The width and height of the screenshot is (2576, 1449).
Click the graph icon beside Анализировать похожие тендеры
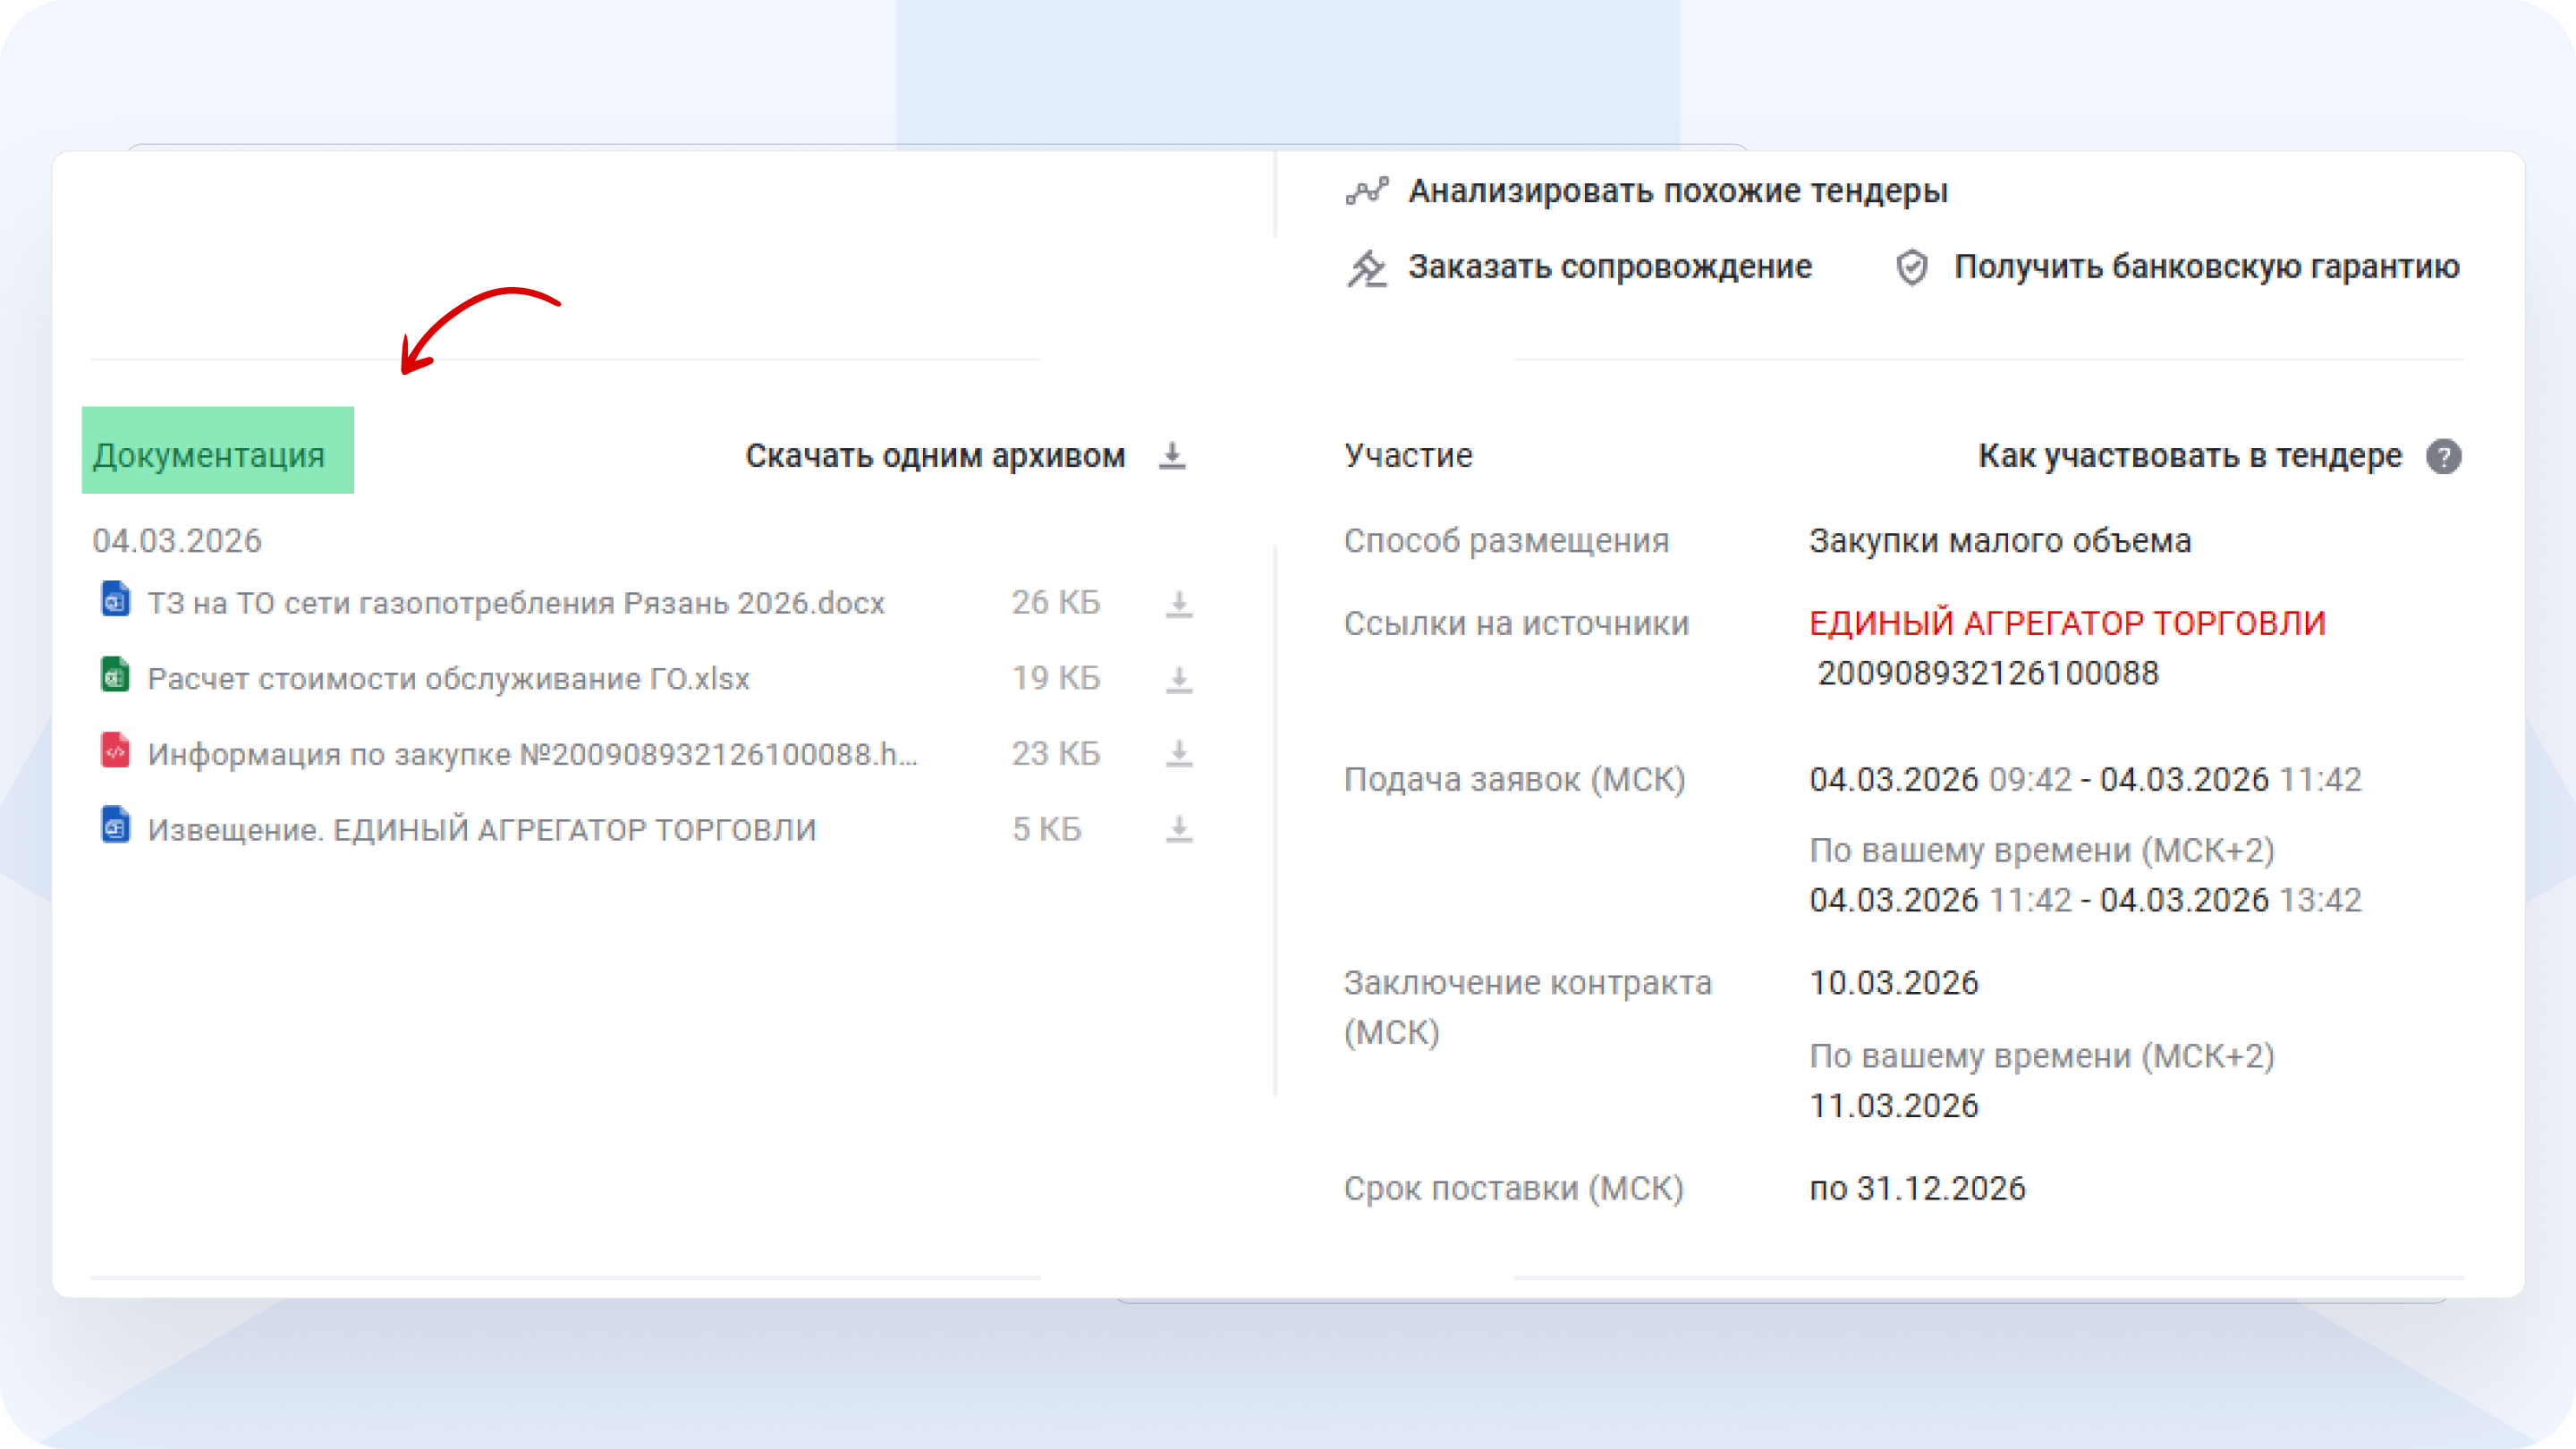coord(1366,190)
